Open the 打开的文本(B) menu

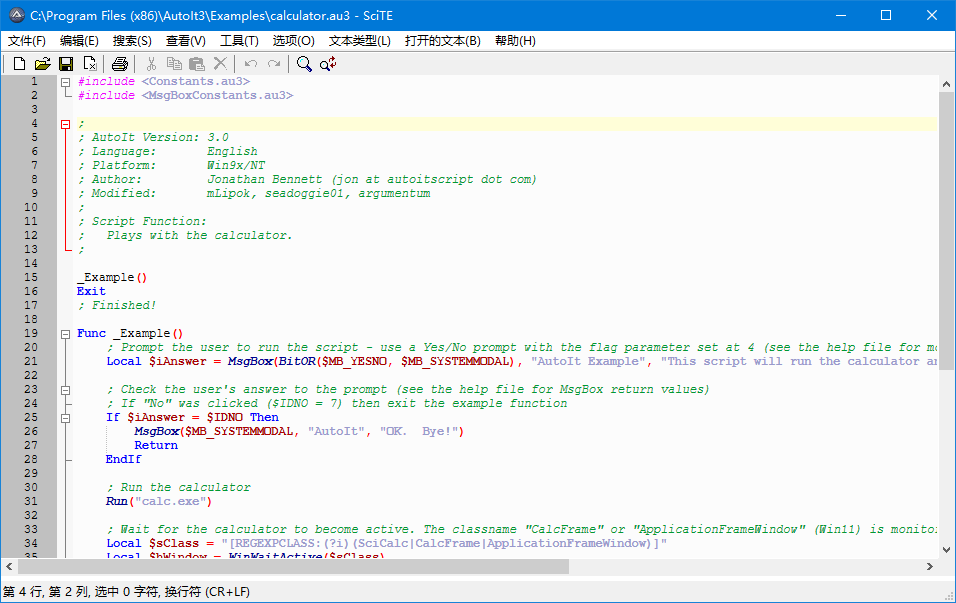[443, 41]
